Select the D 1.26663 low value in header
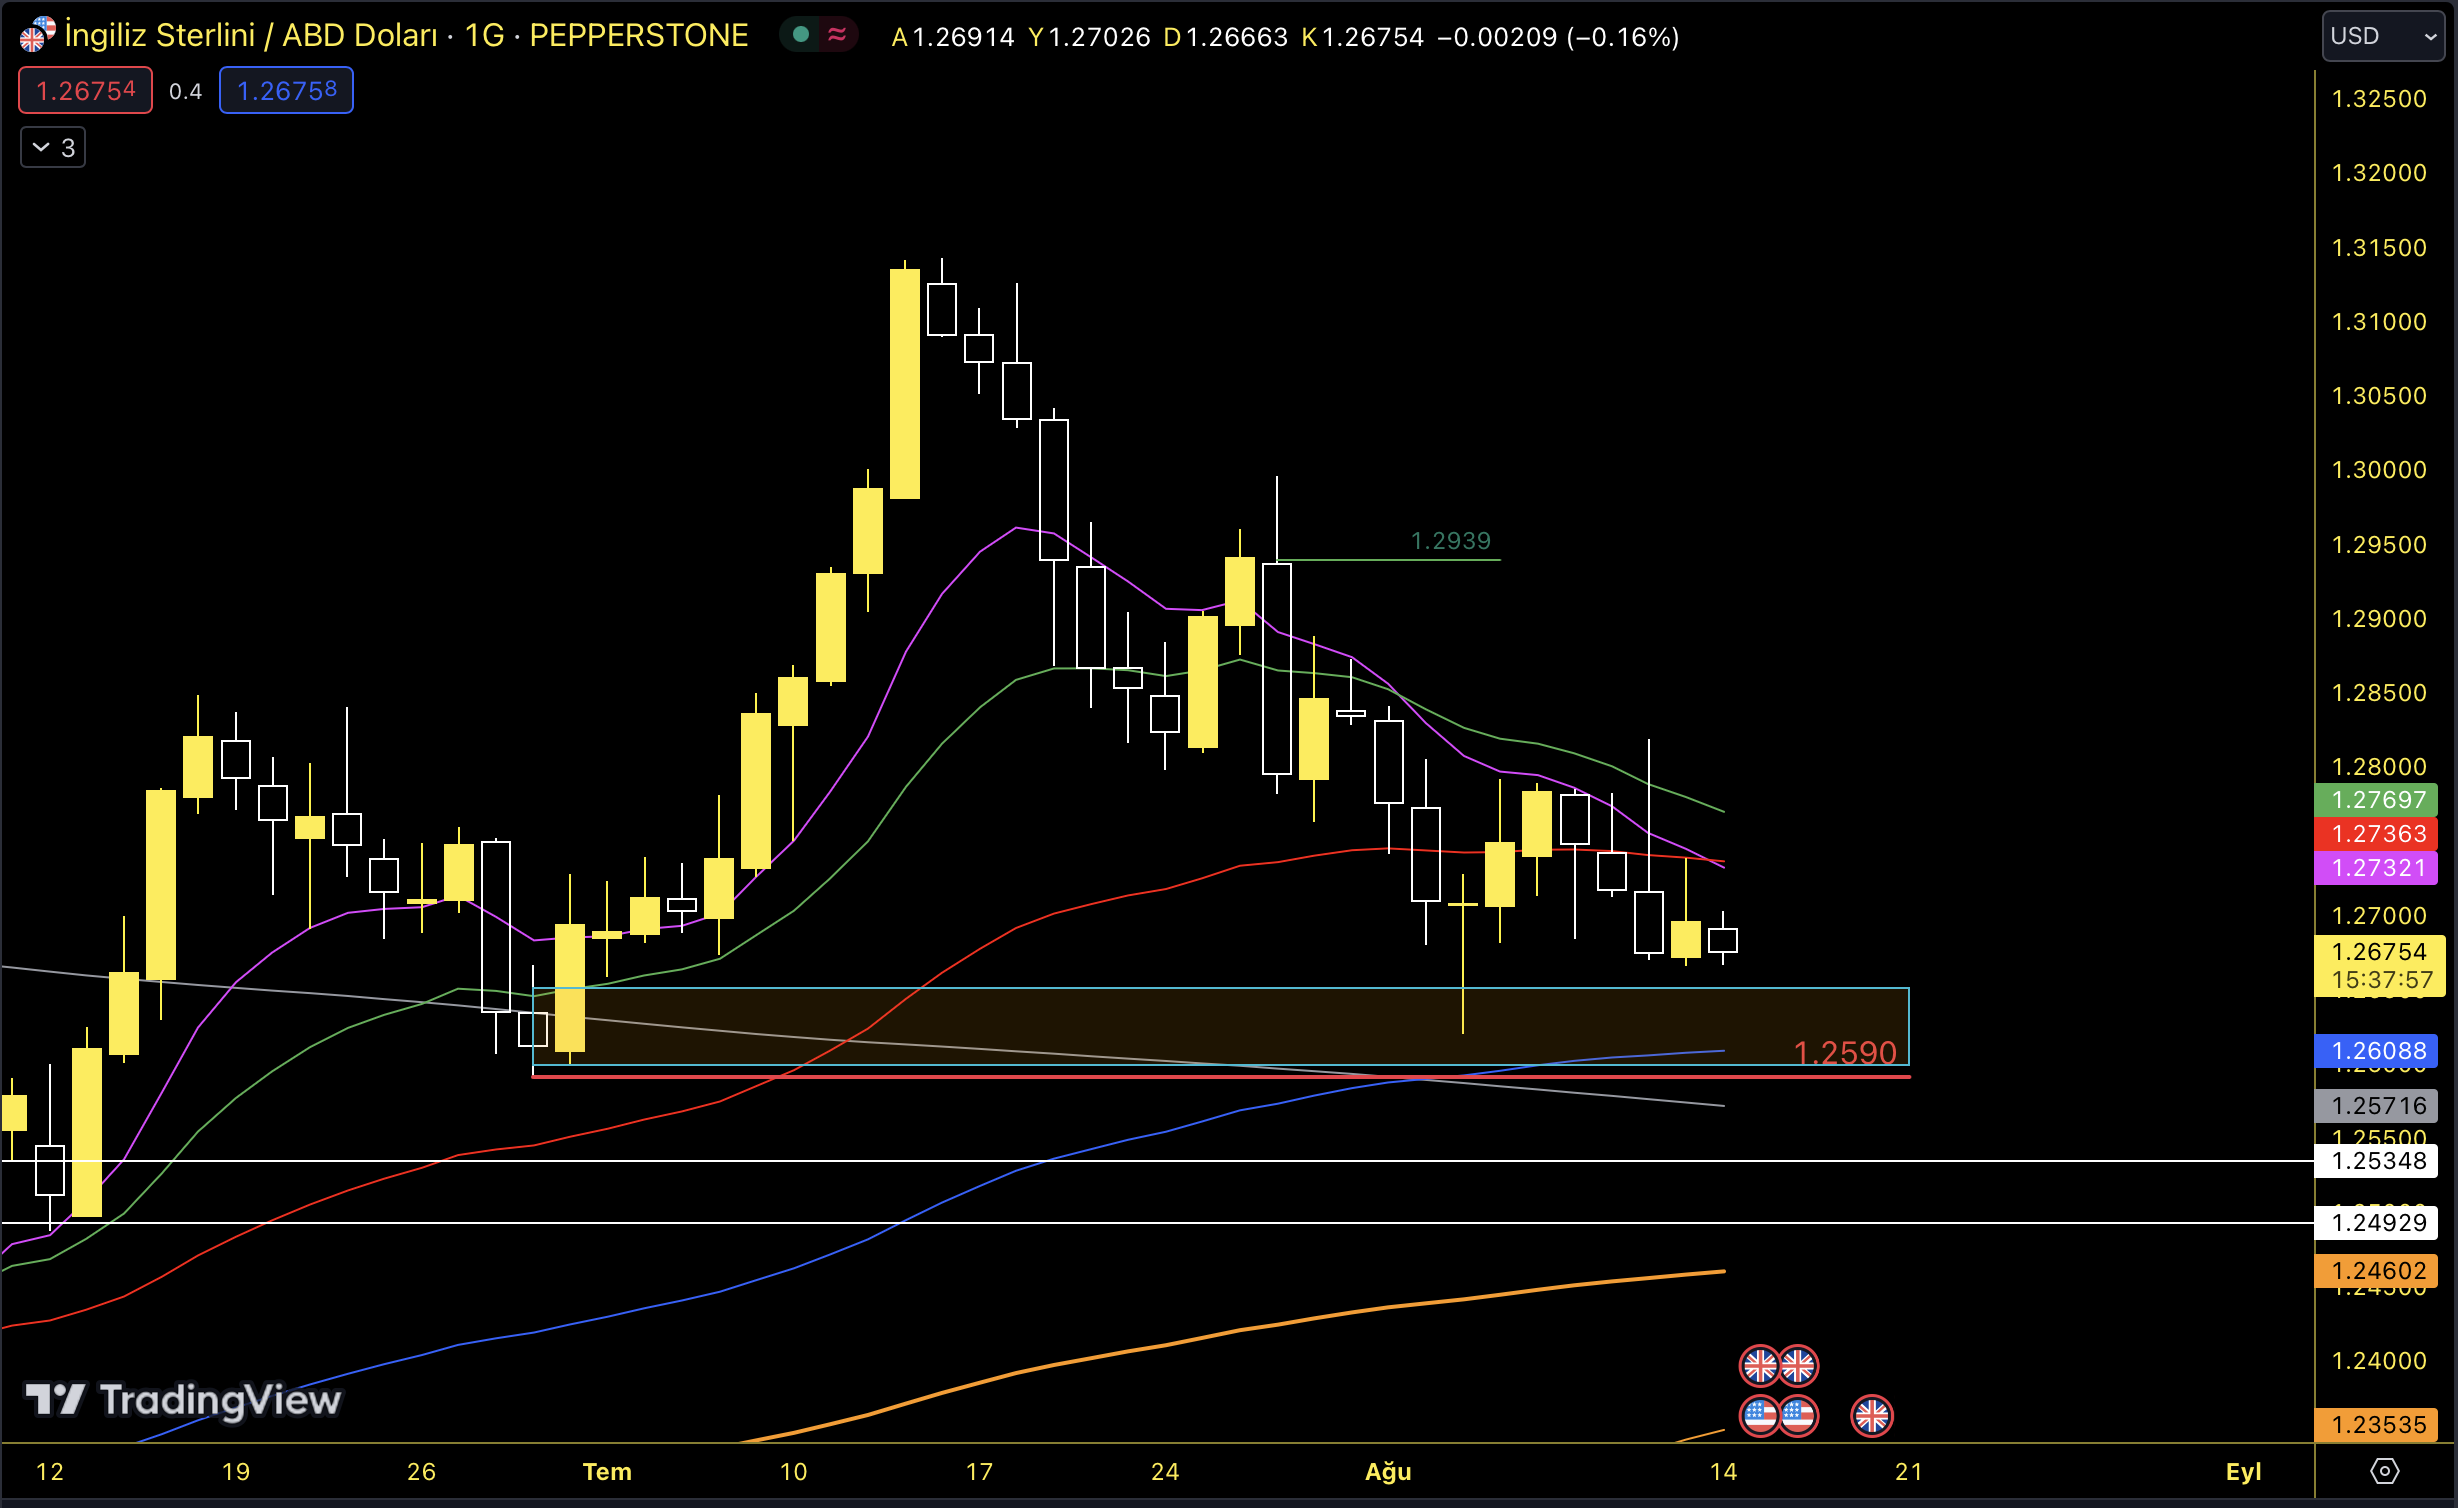2458x1508 pixels. (1226, 37)
